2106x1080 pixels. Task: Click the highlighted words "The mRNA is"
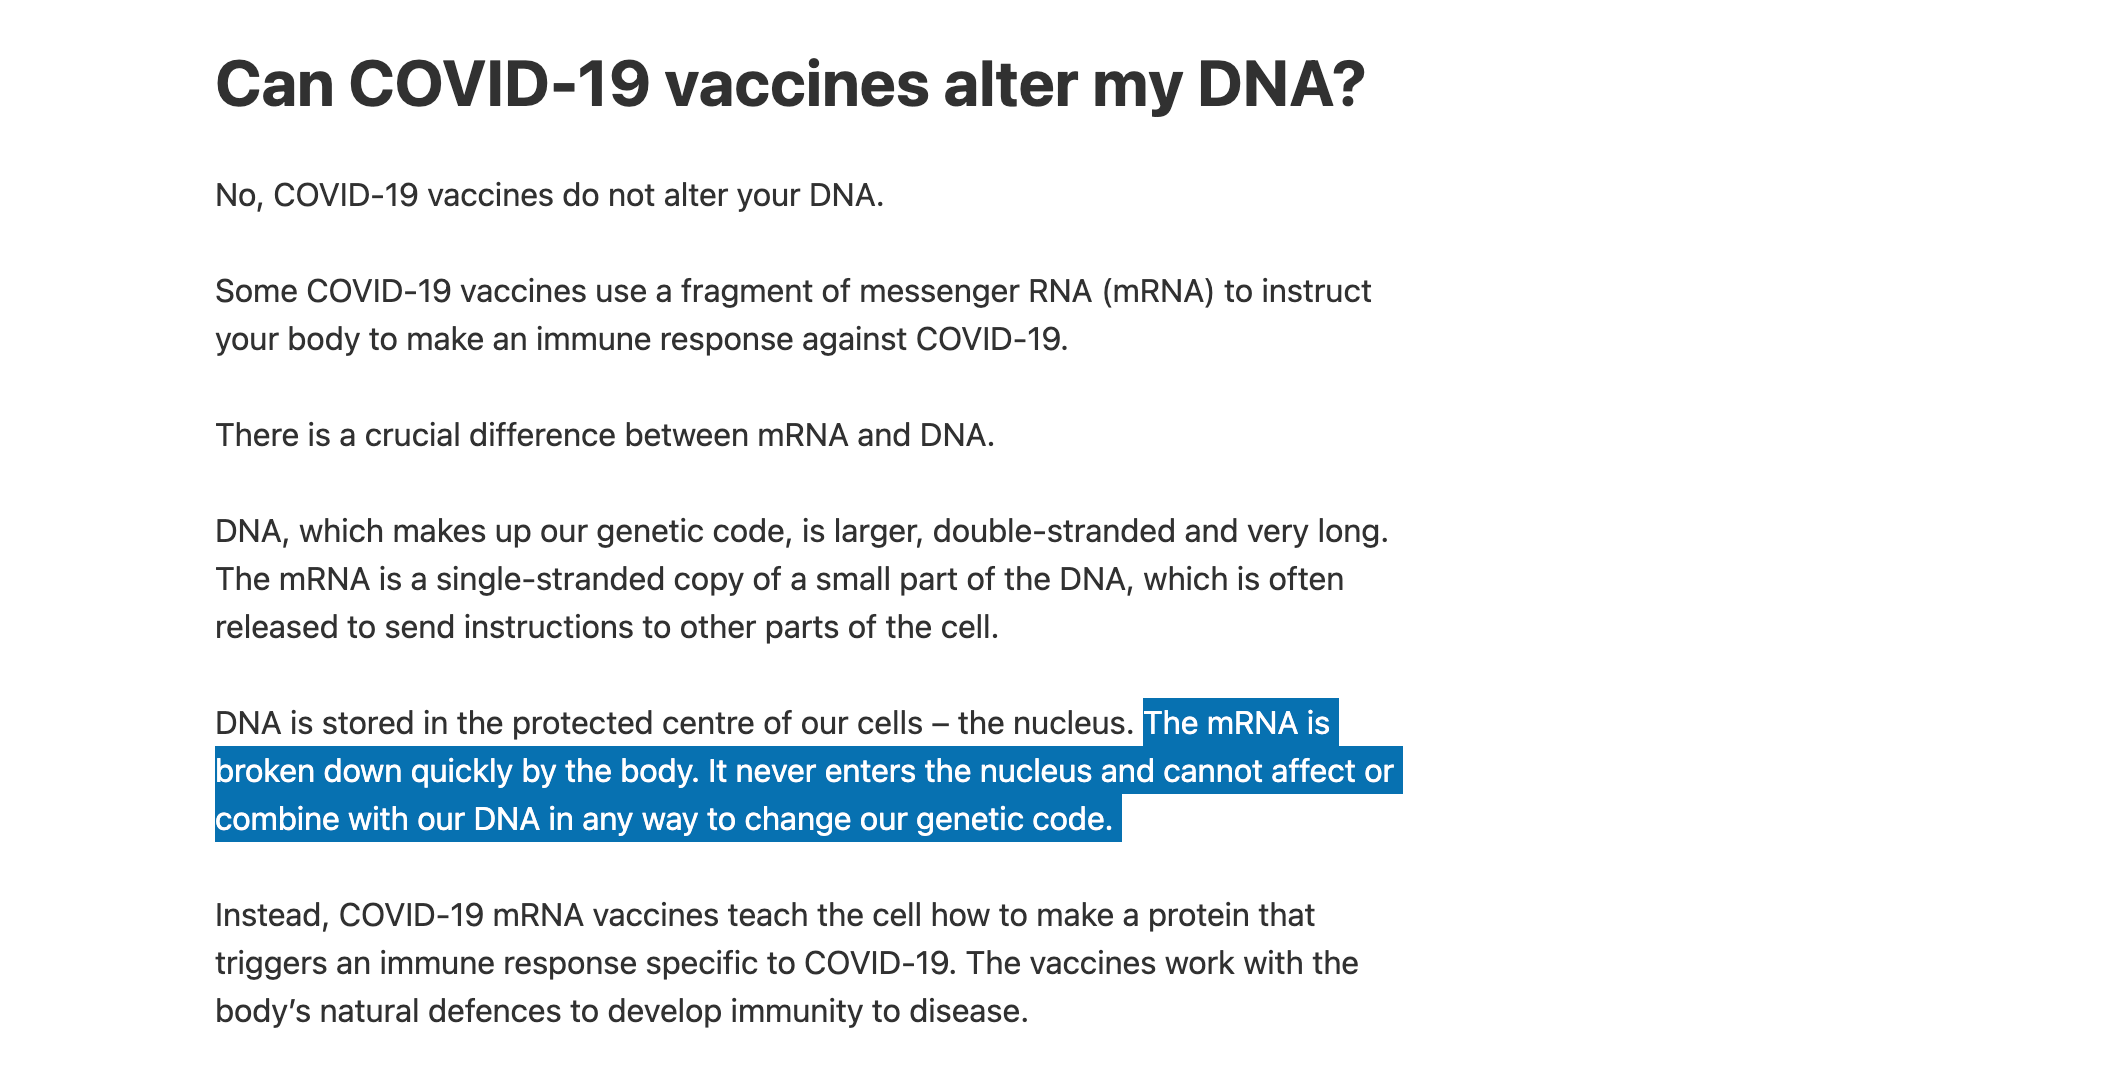1237,723
